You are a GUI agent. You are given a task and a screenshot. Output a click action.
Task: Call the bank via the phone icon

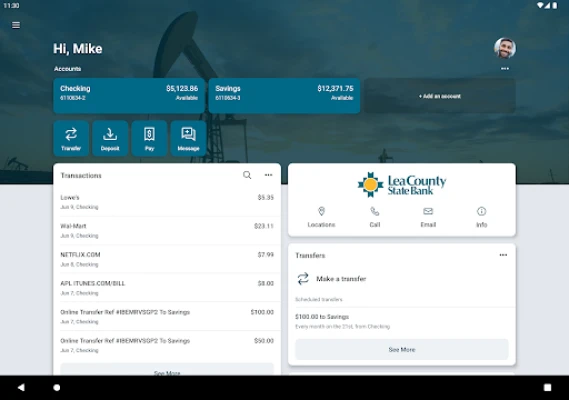pyautogui.click(x=374, y=217)
